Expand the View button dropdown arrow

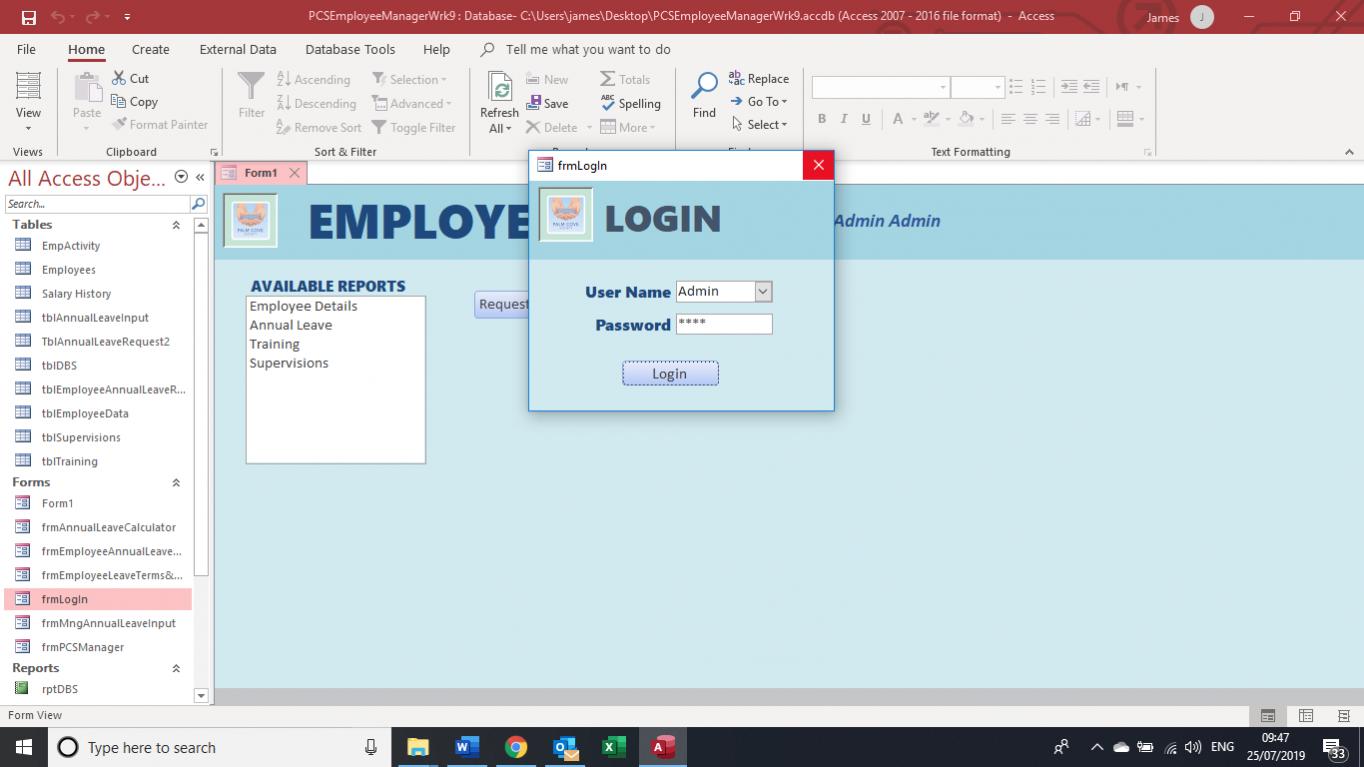click(28, 128)
